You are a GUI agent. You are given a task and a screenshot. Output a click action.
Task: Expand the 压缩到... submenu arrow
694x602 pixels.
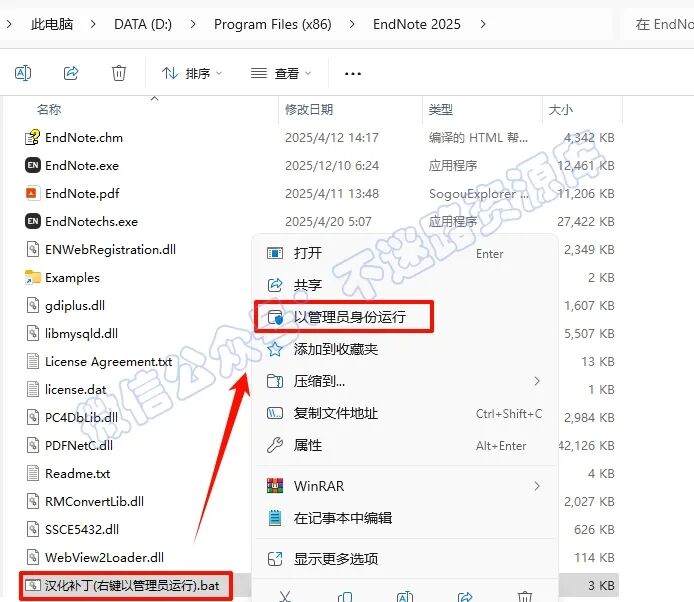[x=537, y=381]
